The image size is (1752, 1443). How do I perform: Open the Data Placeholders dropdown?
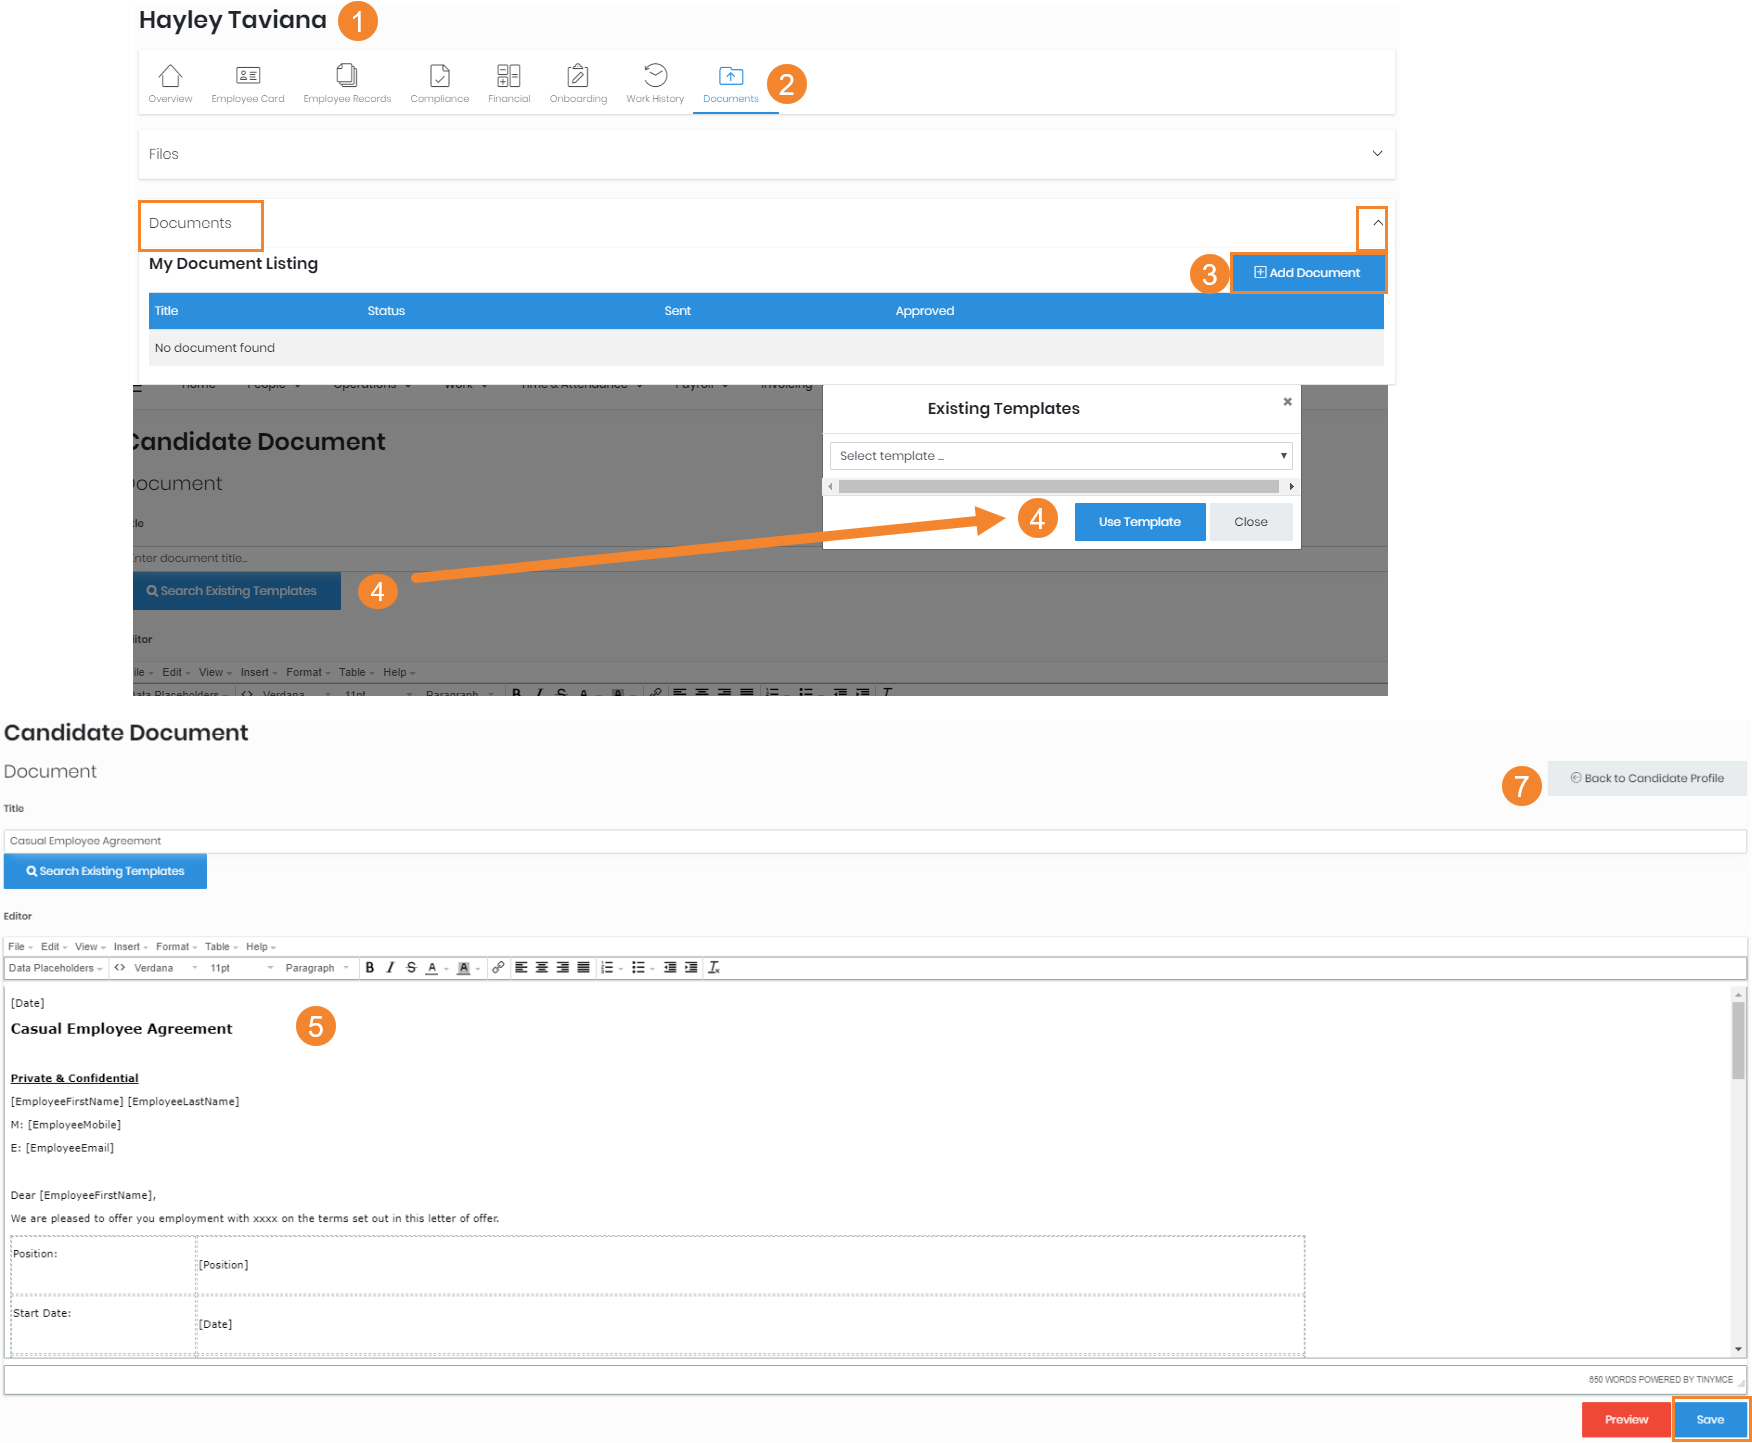tap(55, 968)
